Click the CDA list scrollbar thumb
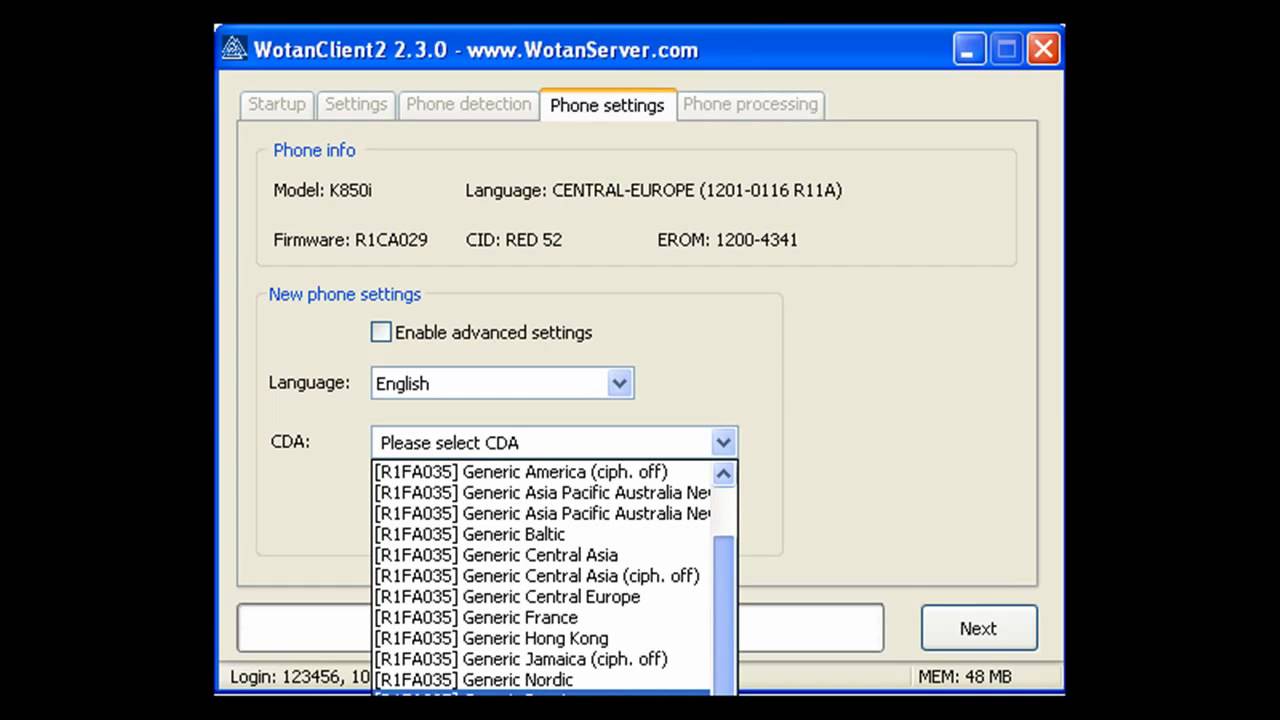This screenshot has width=1280, height=720. [723, 614]
